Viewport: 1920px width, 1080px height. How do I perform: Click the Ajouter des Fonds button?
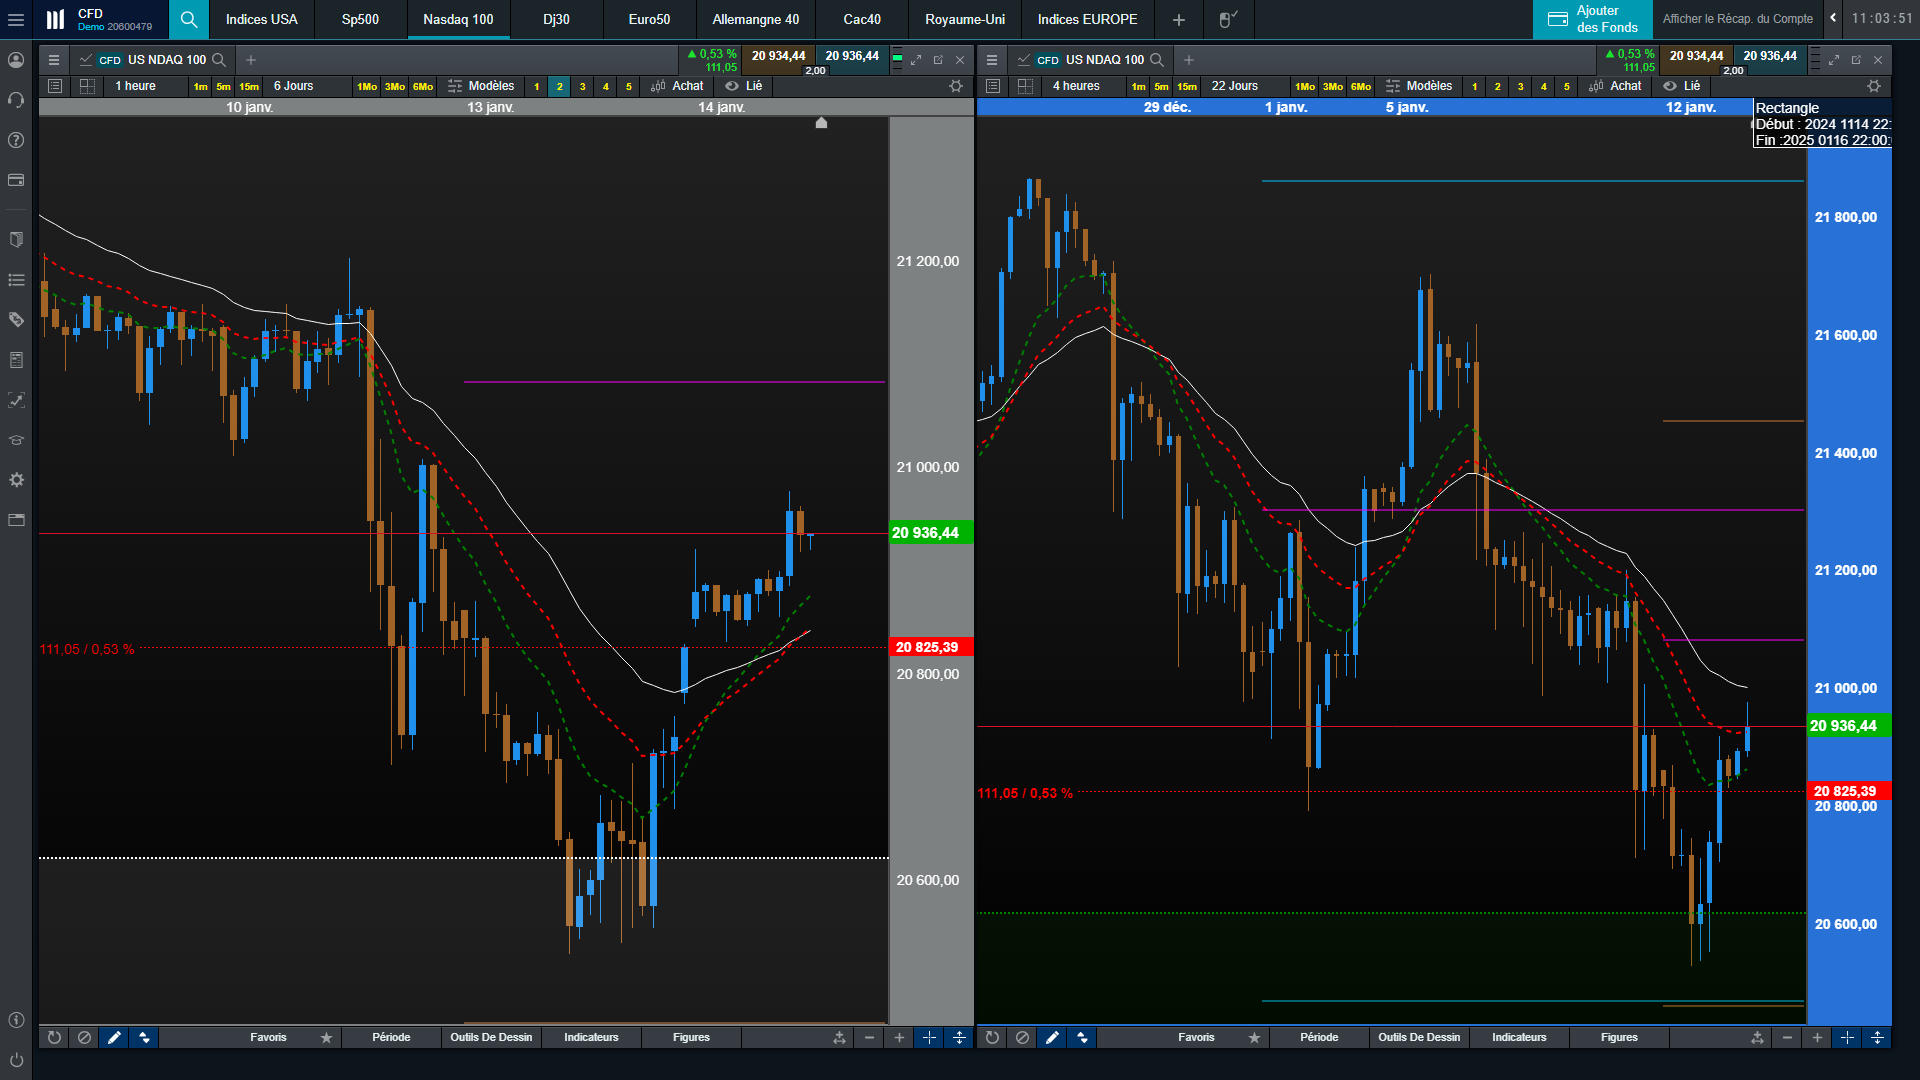click(x=1592, y=19)
